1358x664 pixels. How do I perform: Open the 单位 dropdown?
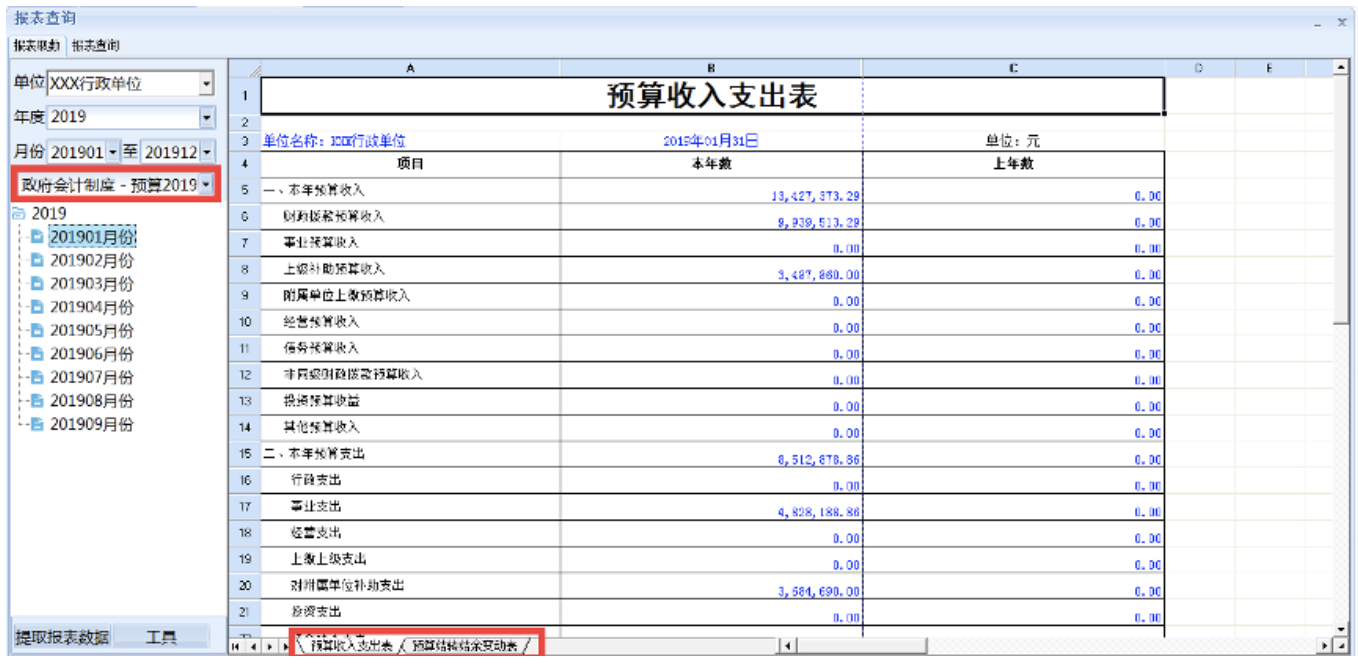pos(206,84)
